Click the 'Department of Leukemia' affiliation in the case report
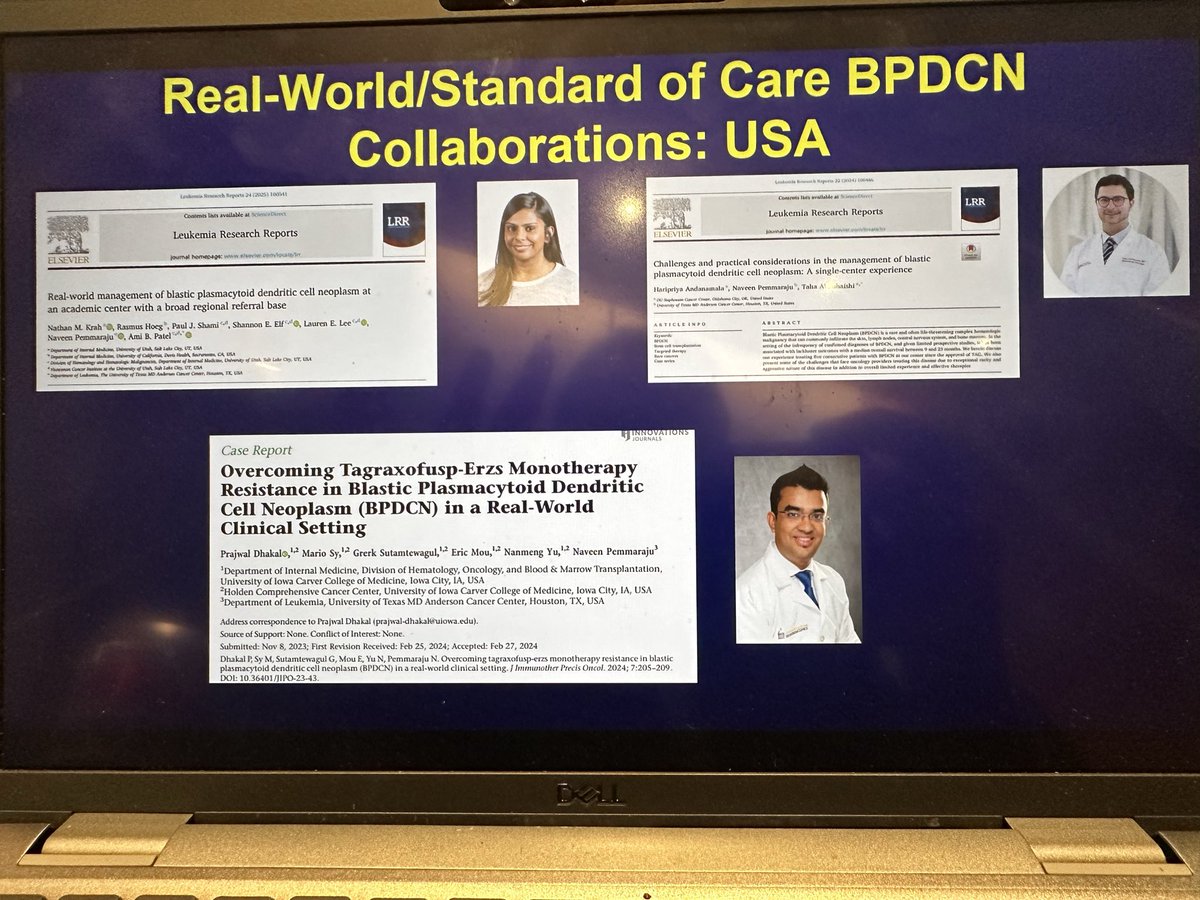1200x900 pixels. 413,601
